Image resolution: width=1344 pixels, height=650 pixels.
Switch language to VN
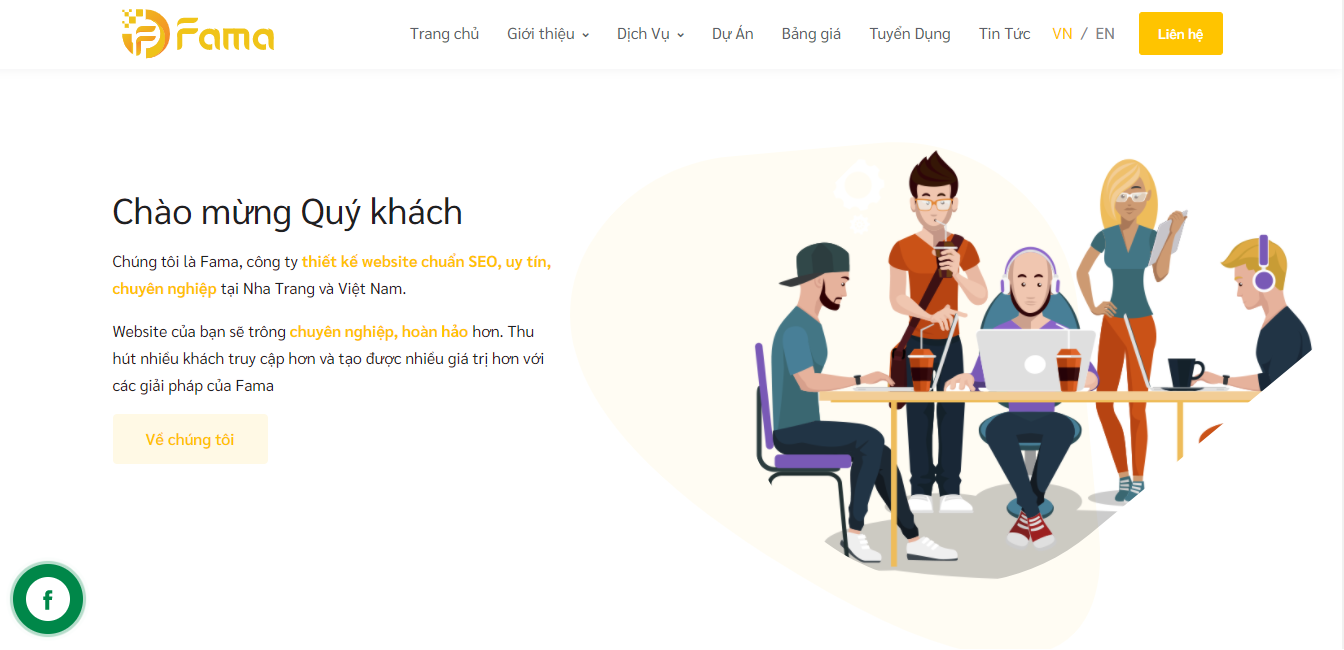click(1062, 34)
